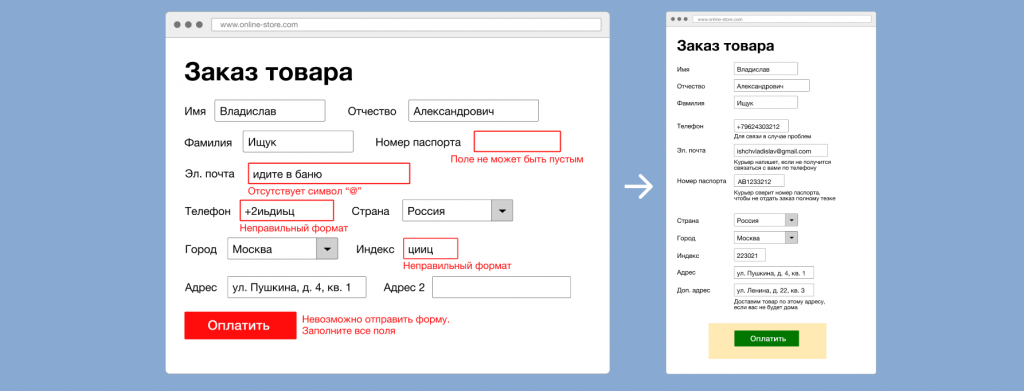Focus the empty Адрес 2 field
The height and width of the screenshot is (391, 1024).
pyautogui.click(x=502, y=287)
